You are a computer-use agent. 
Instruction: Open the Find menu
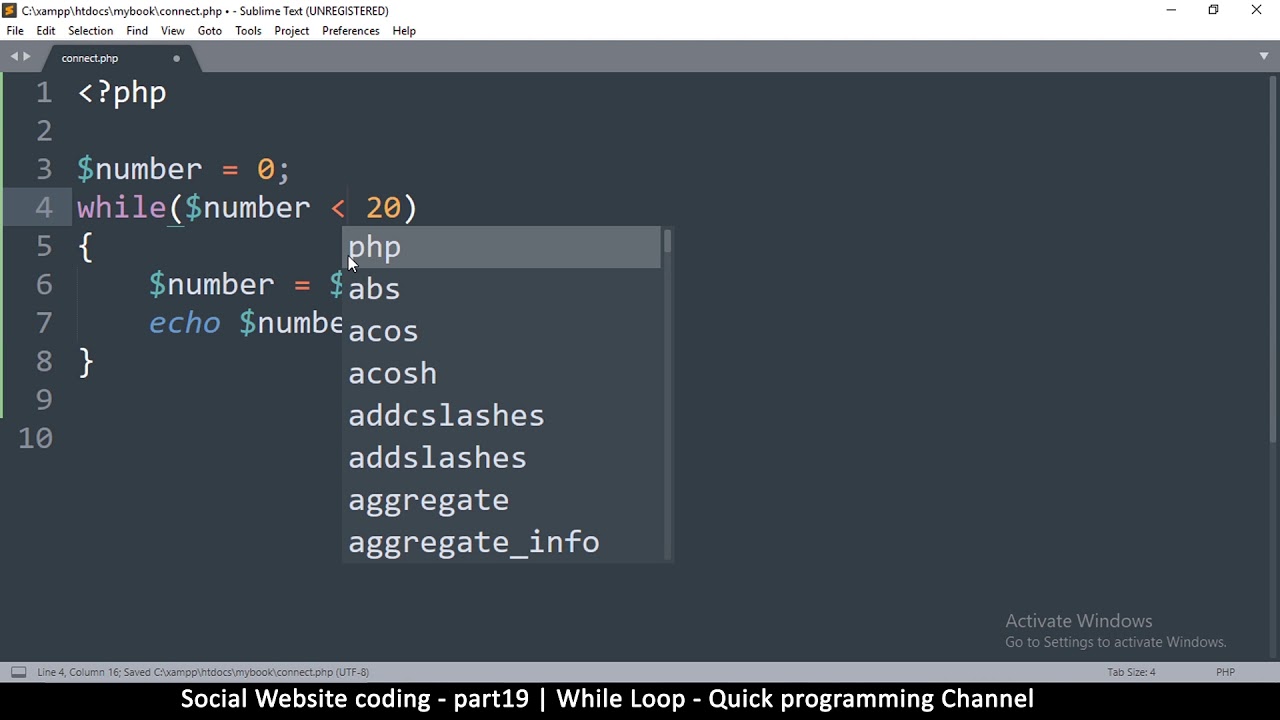137,31
